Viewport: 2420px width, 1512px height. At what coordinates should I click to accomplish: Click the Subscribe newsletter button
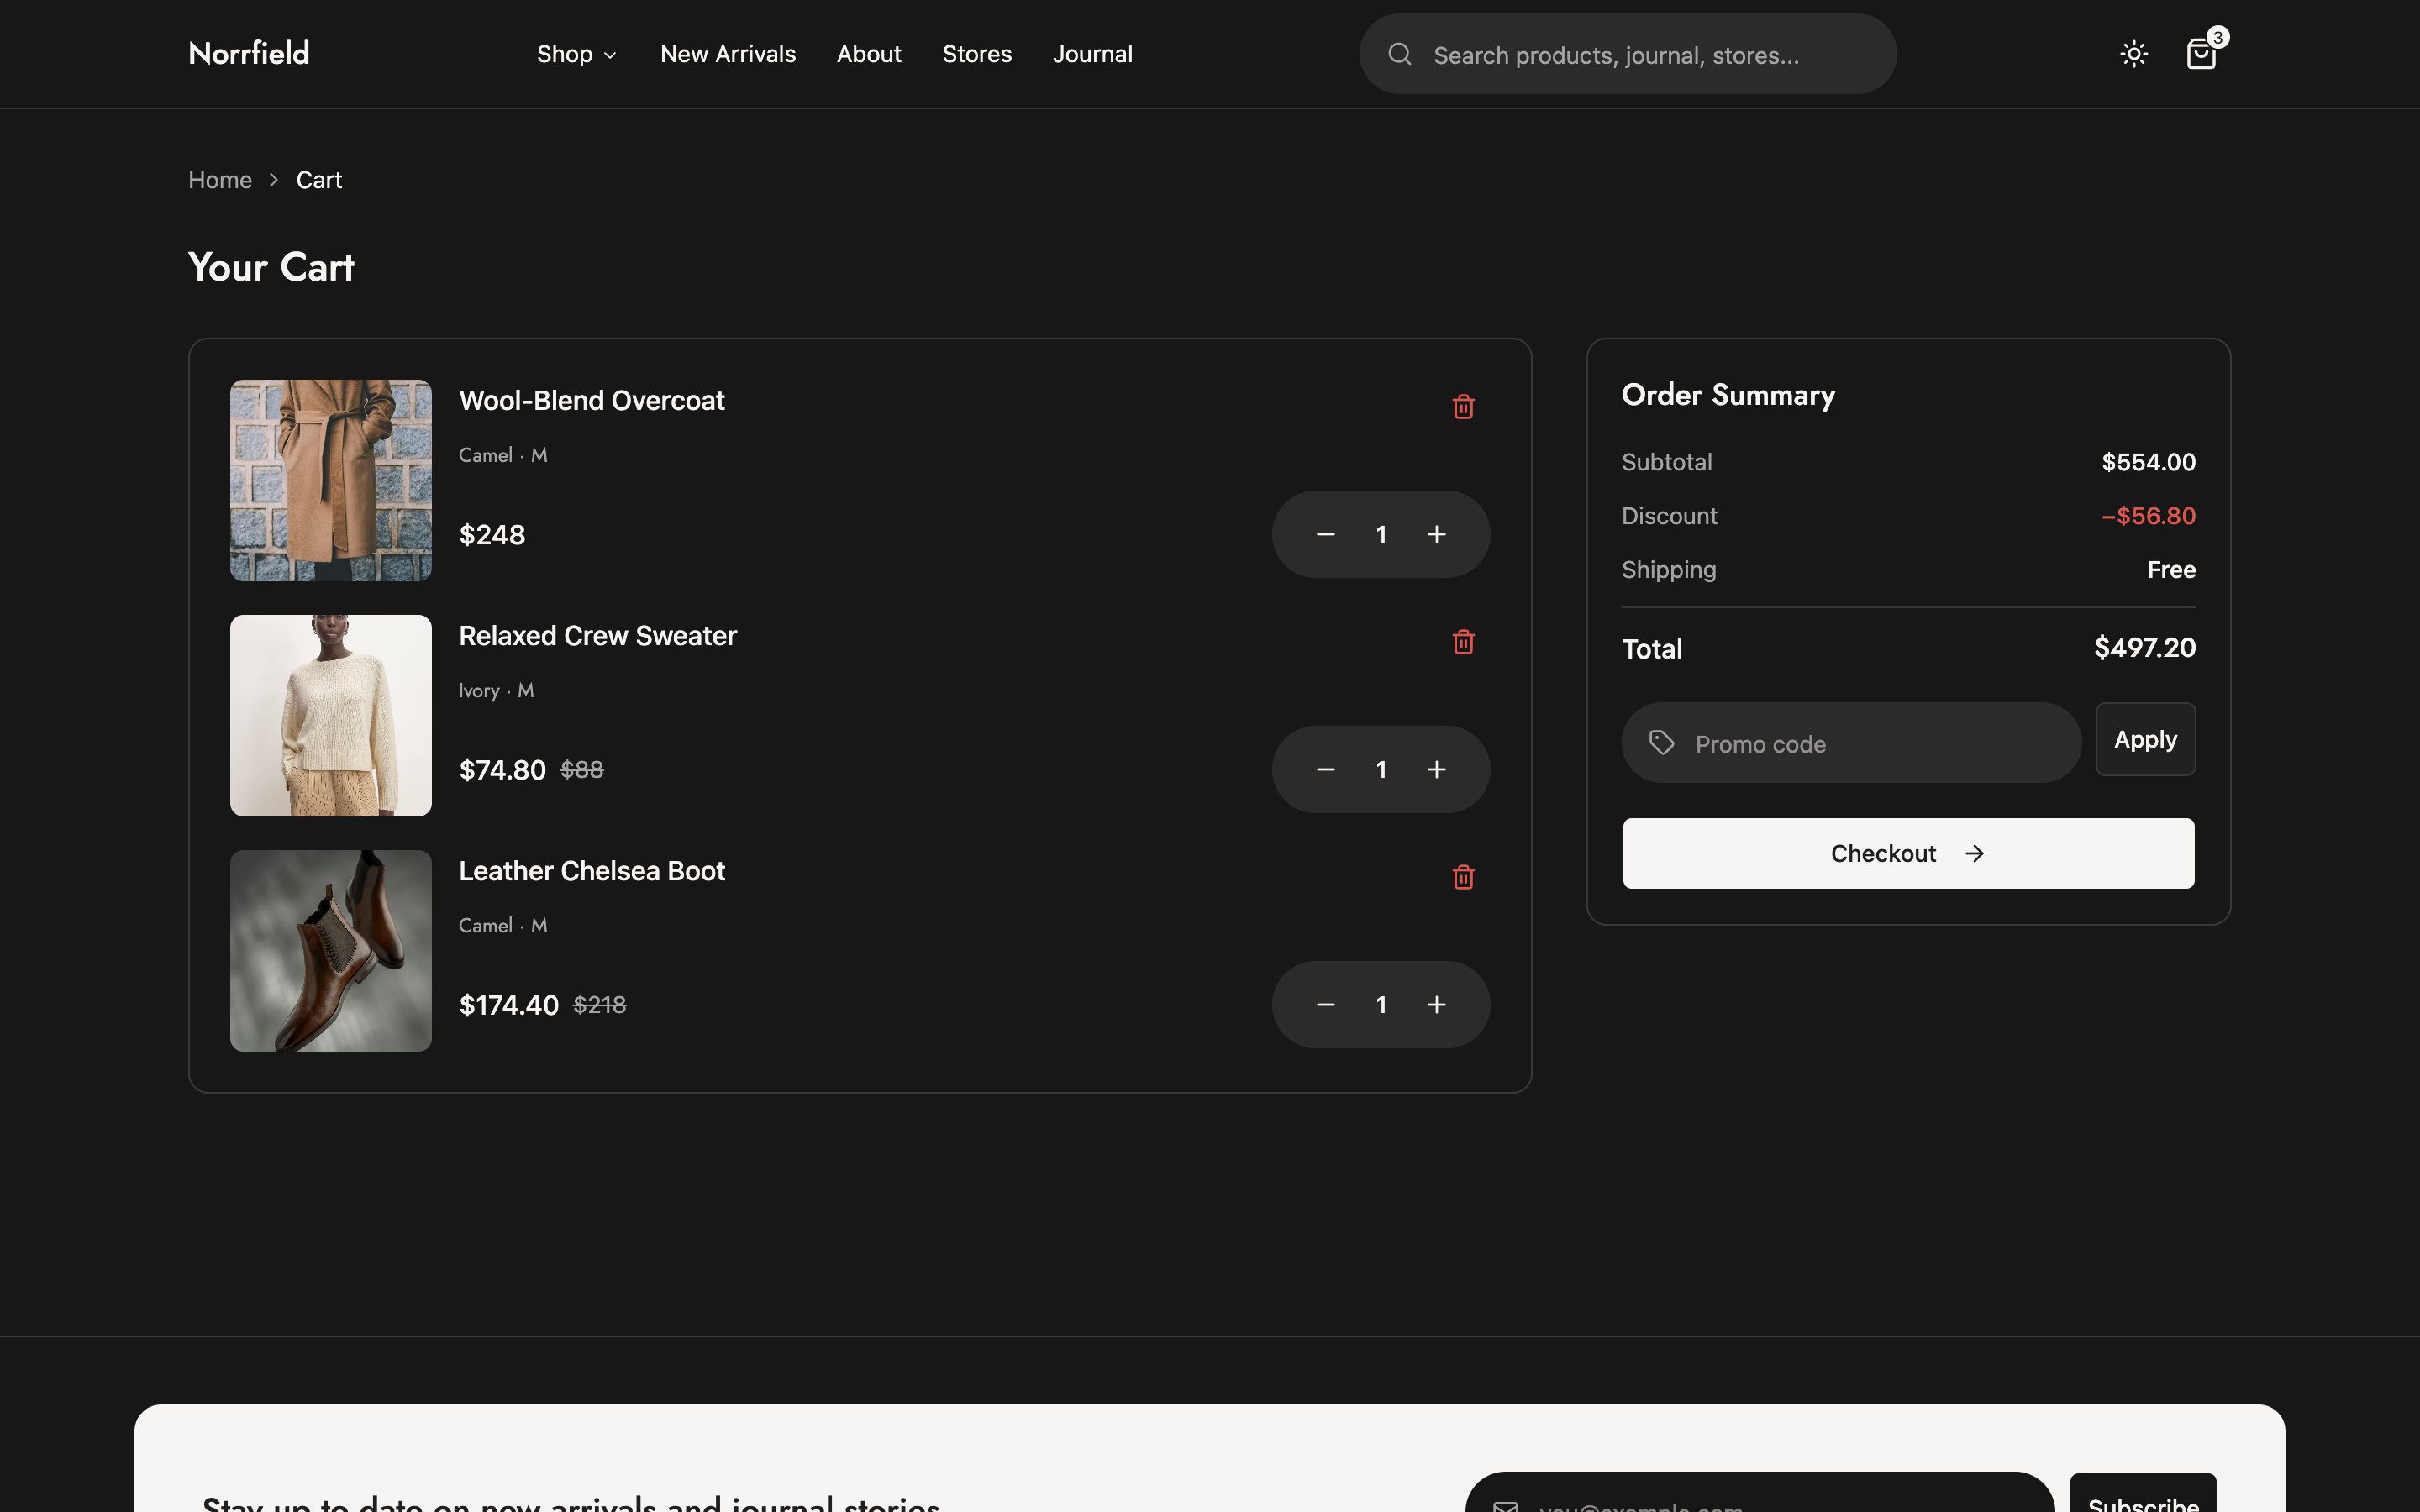point(2143,1494)
